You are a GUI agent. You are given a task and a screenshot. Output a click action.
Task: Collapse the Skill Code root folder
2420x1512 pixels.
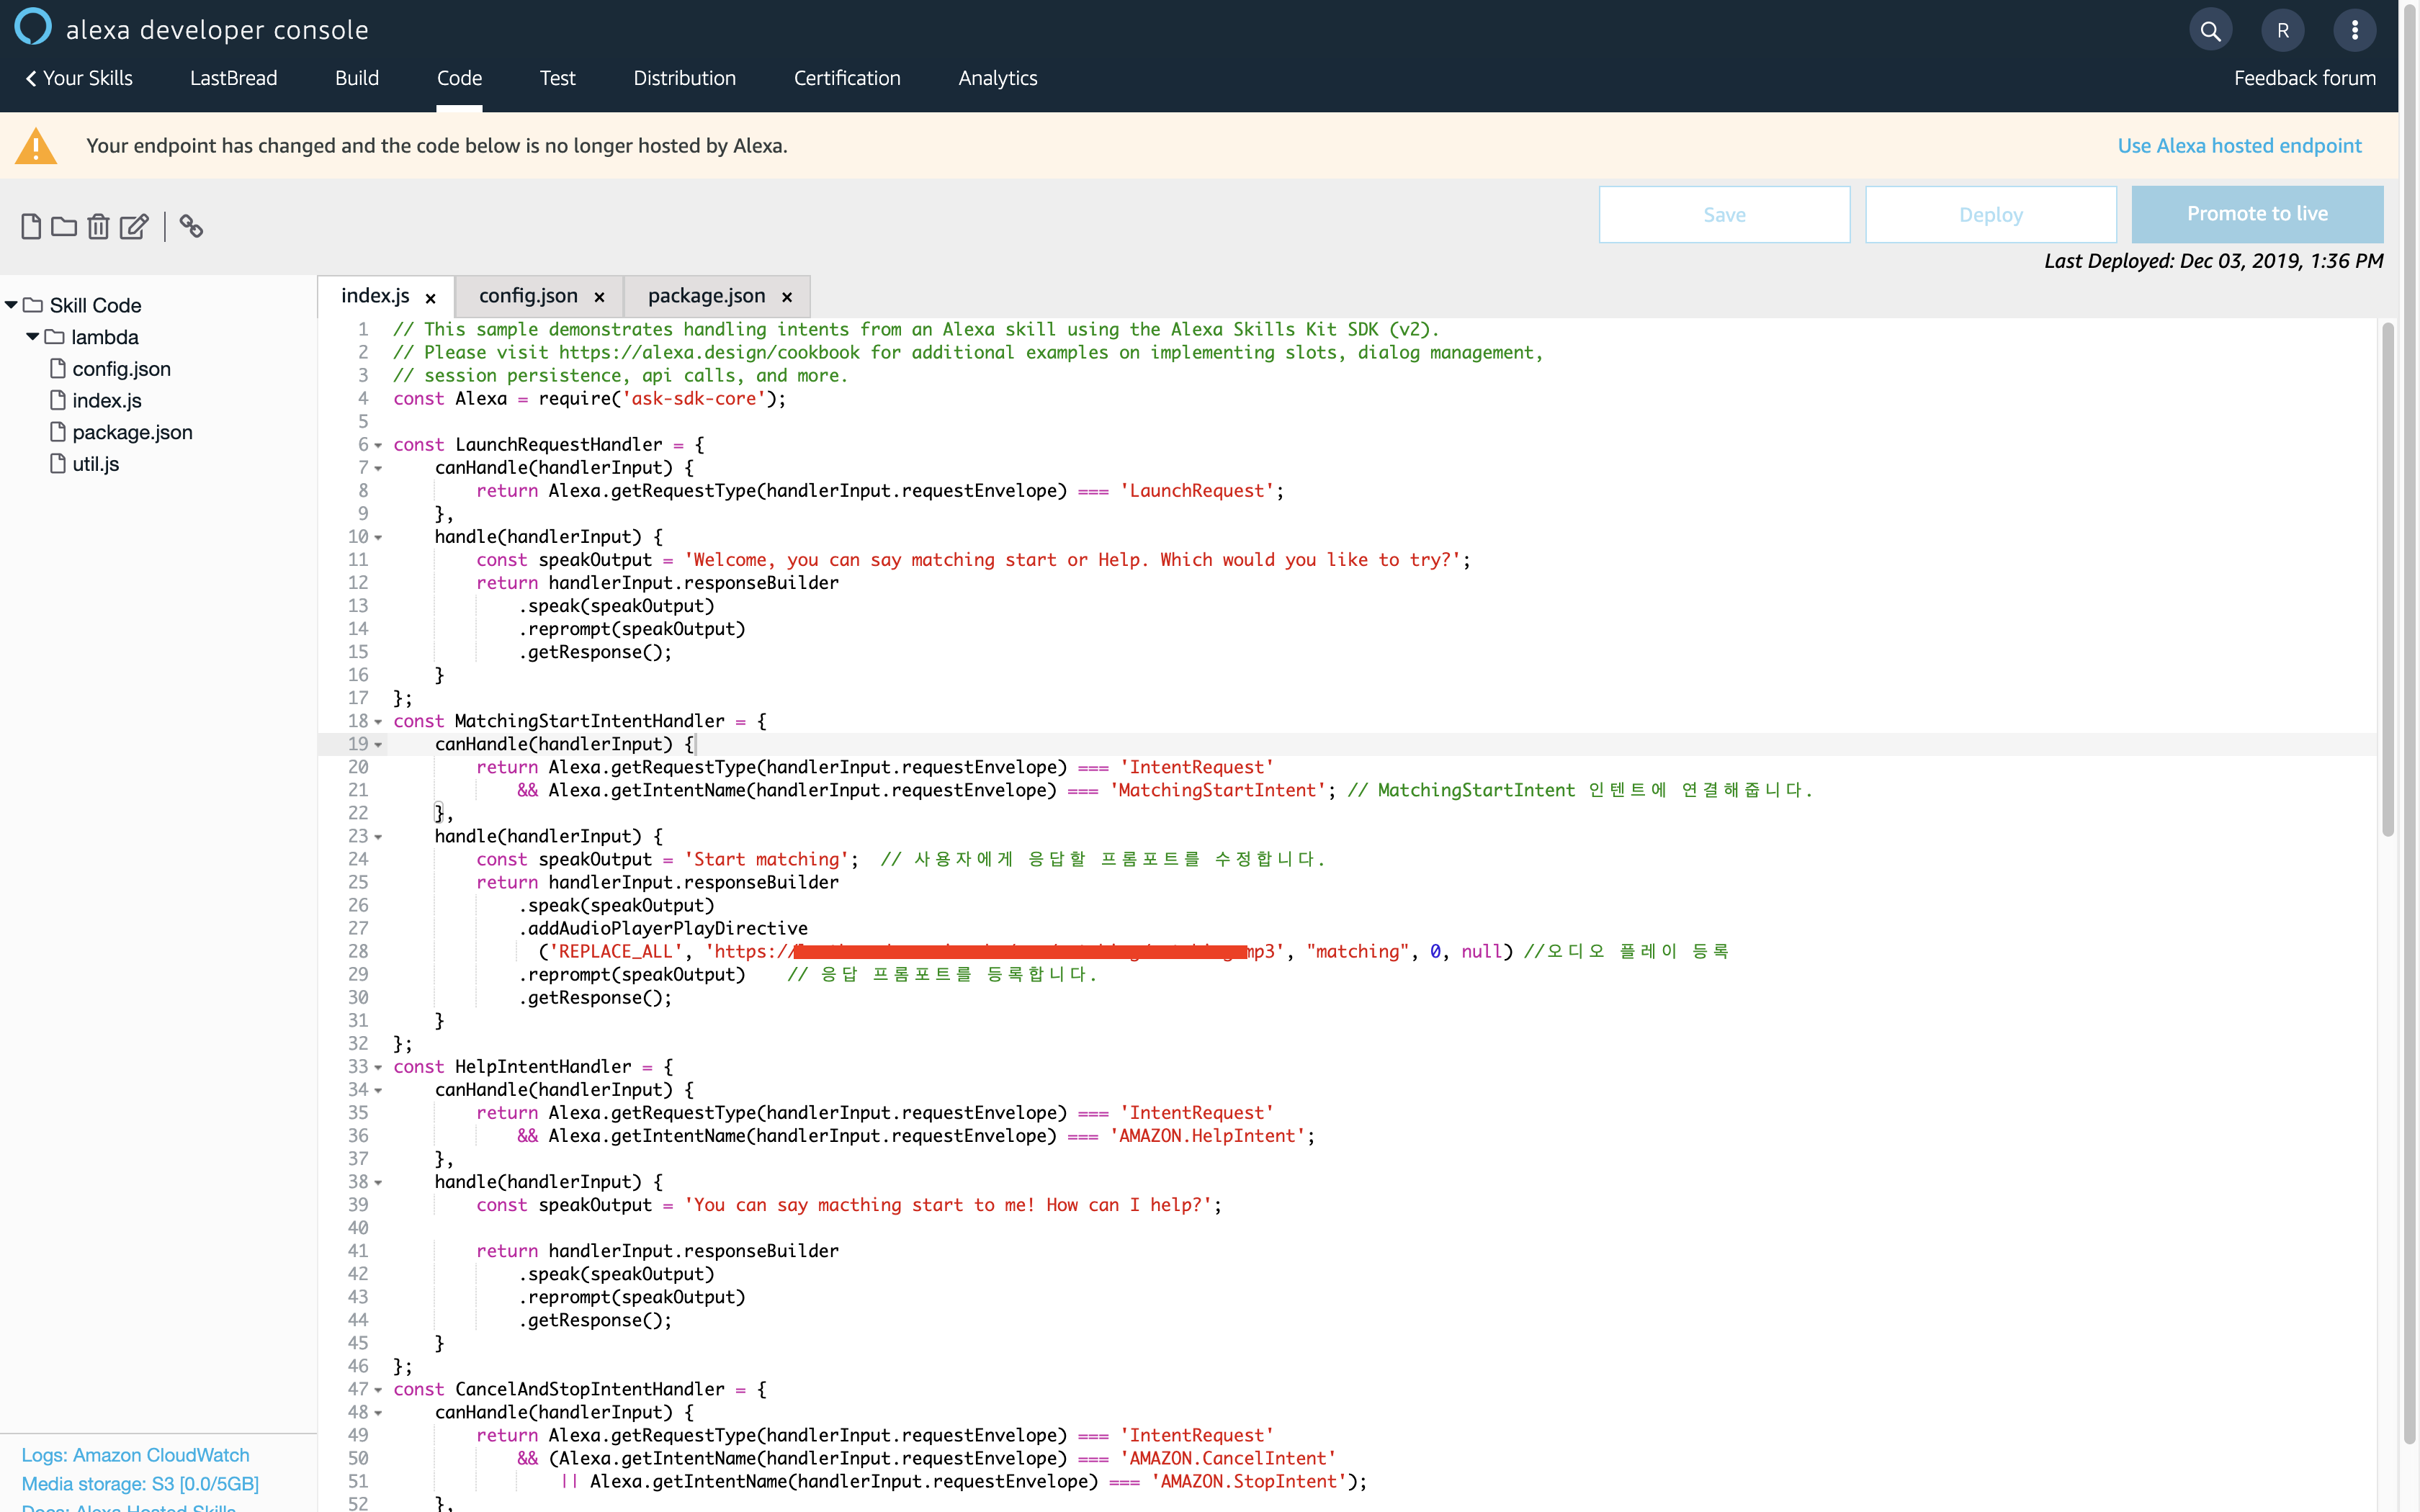pos(11,305)
